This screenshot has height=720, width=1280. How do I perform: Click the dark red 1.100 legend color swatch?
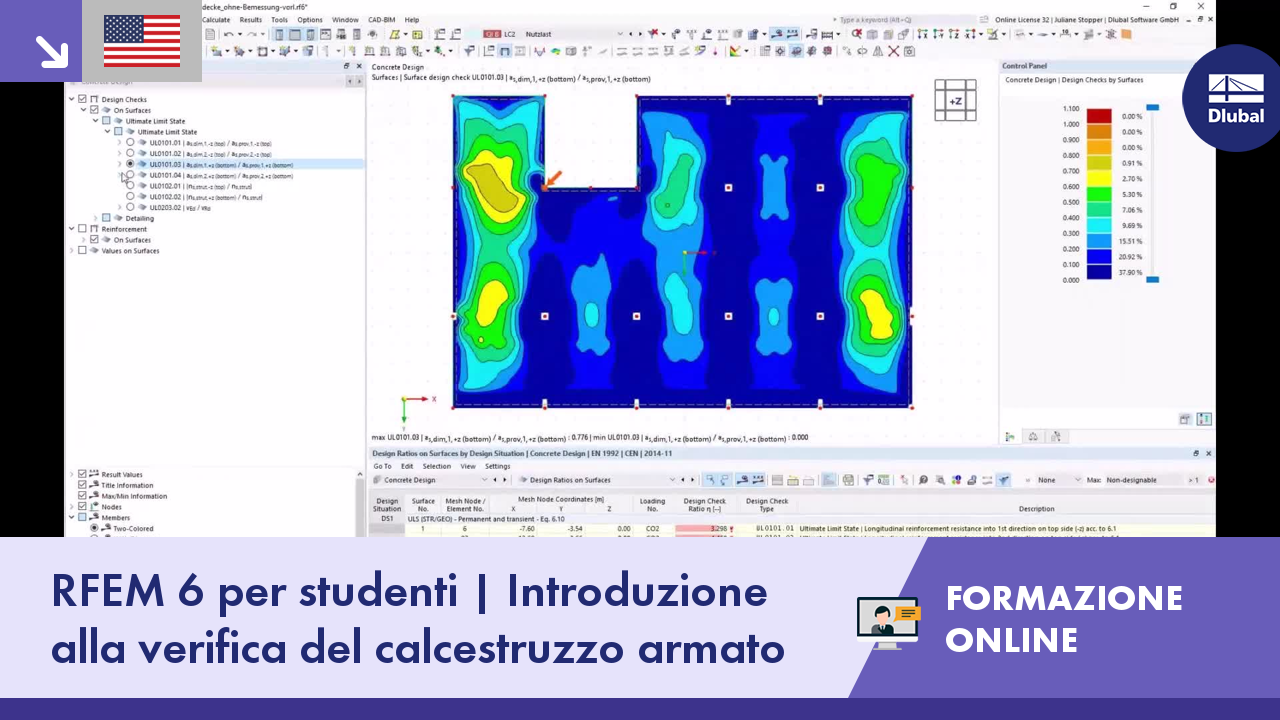click(1099, 116)
